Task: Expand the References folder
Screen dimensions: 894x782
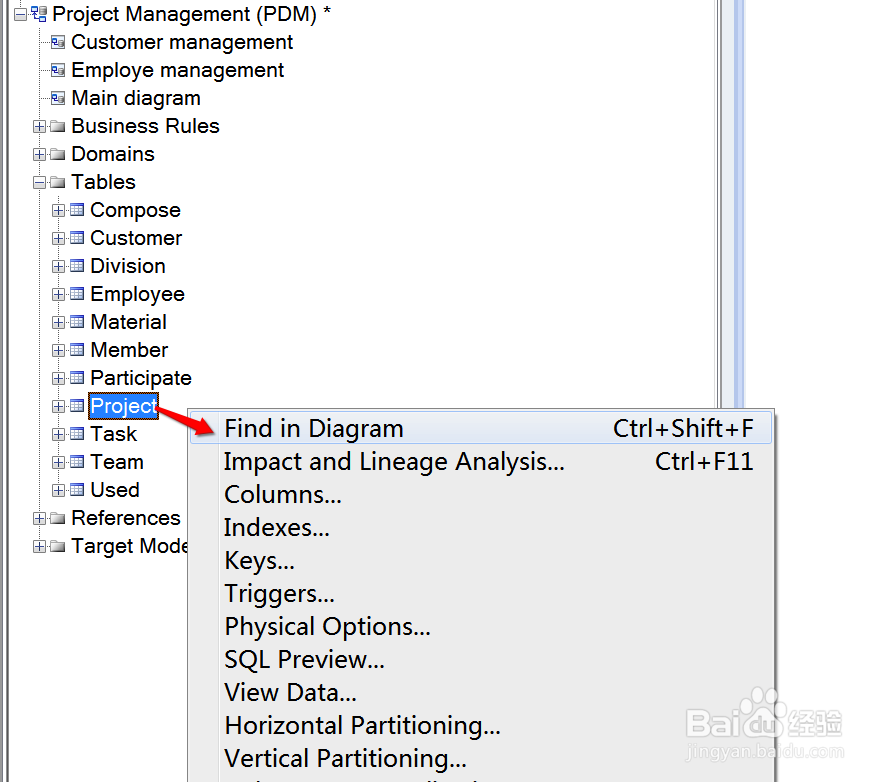Action: (x=39, y=518)
